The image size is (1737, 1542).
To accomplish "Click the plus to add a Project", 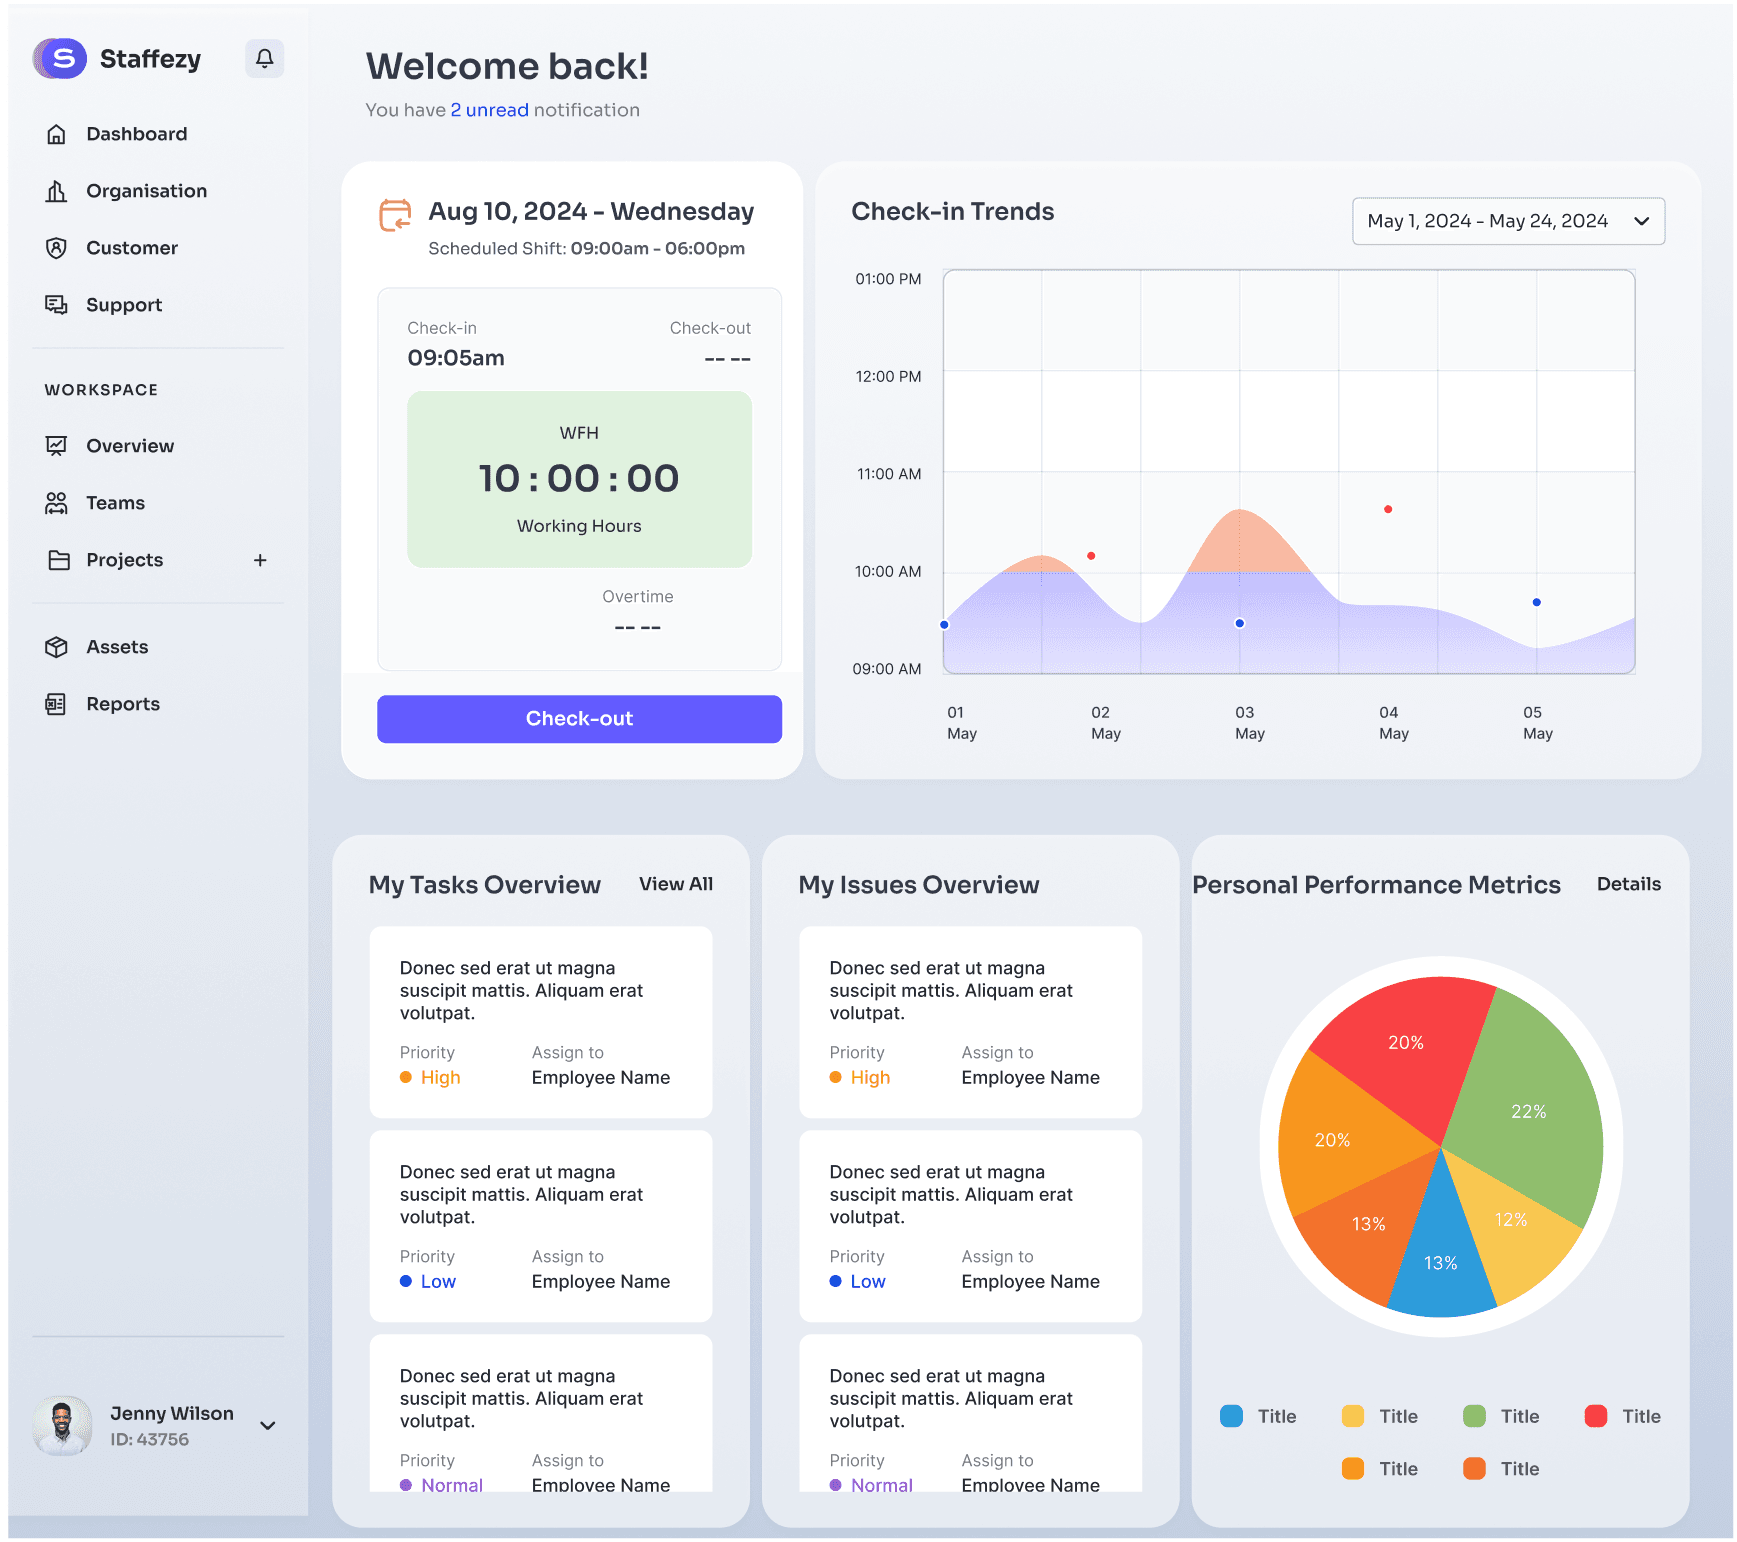I will point(260,560).
